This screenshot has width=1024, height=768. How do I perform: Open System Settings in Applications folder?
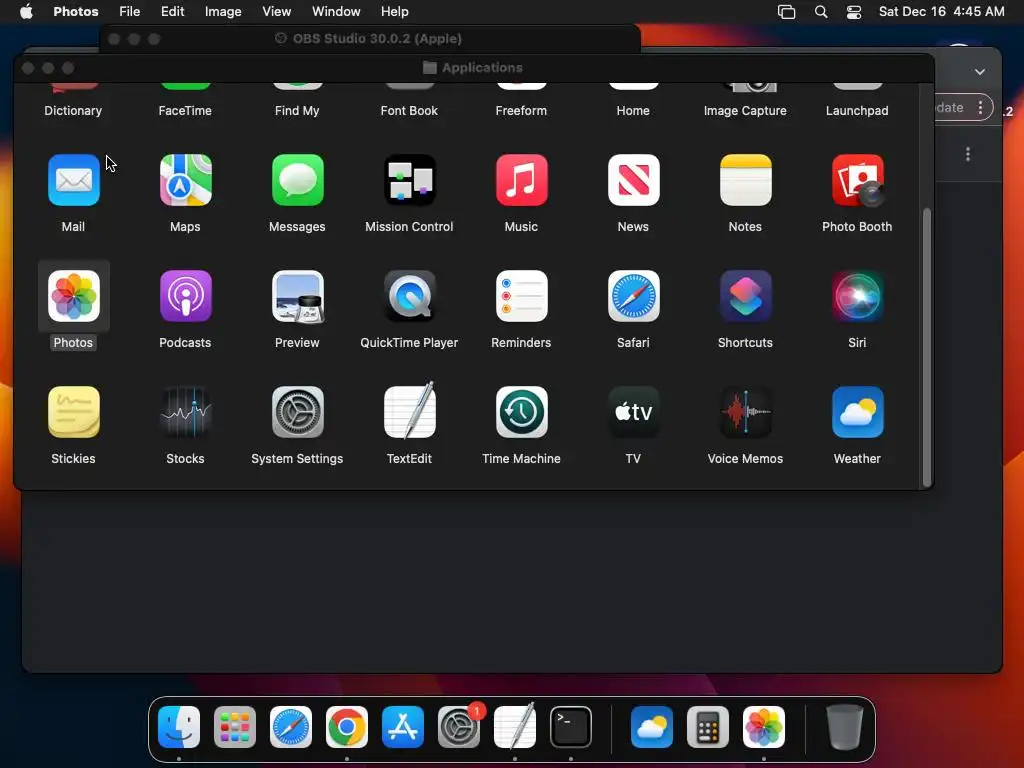point(297,412)
